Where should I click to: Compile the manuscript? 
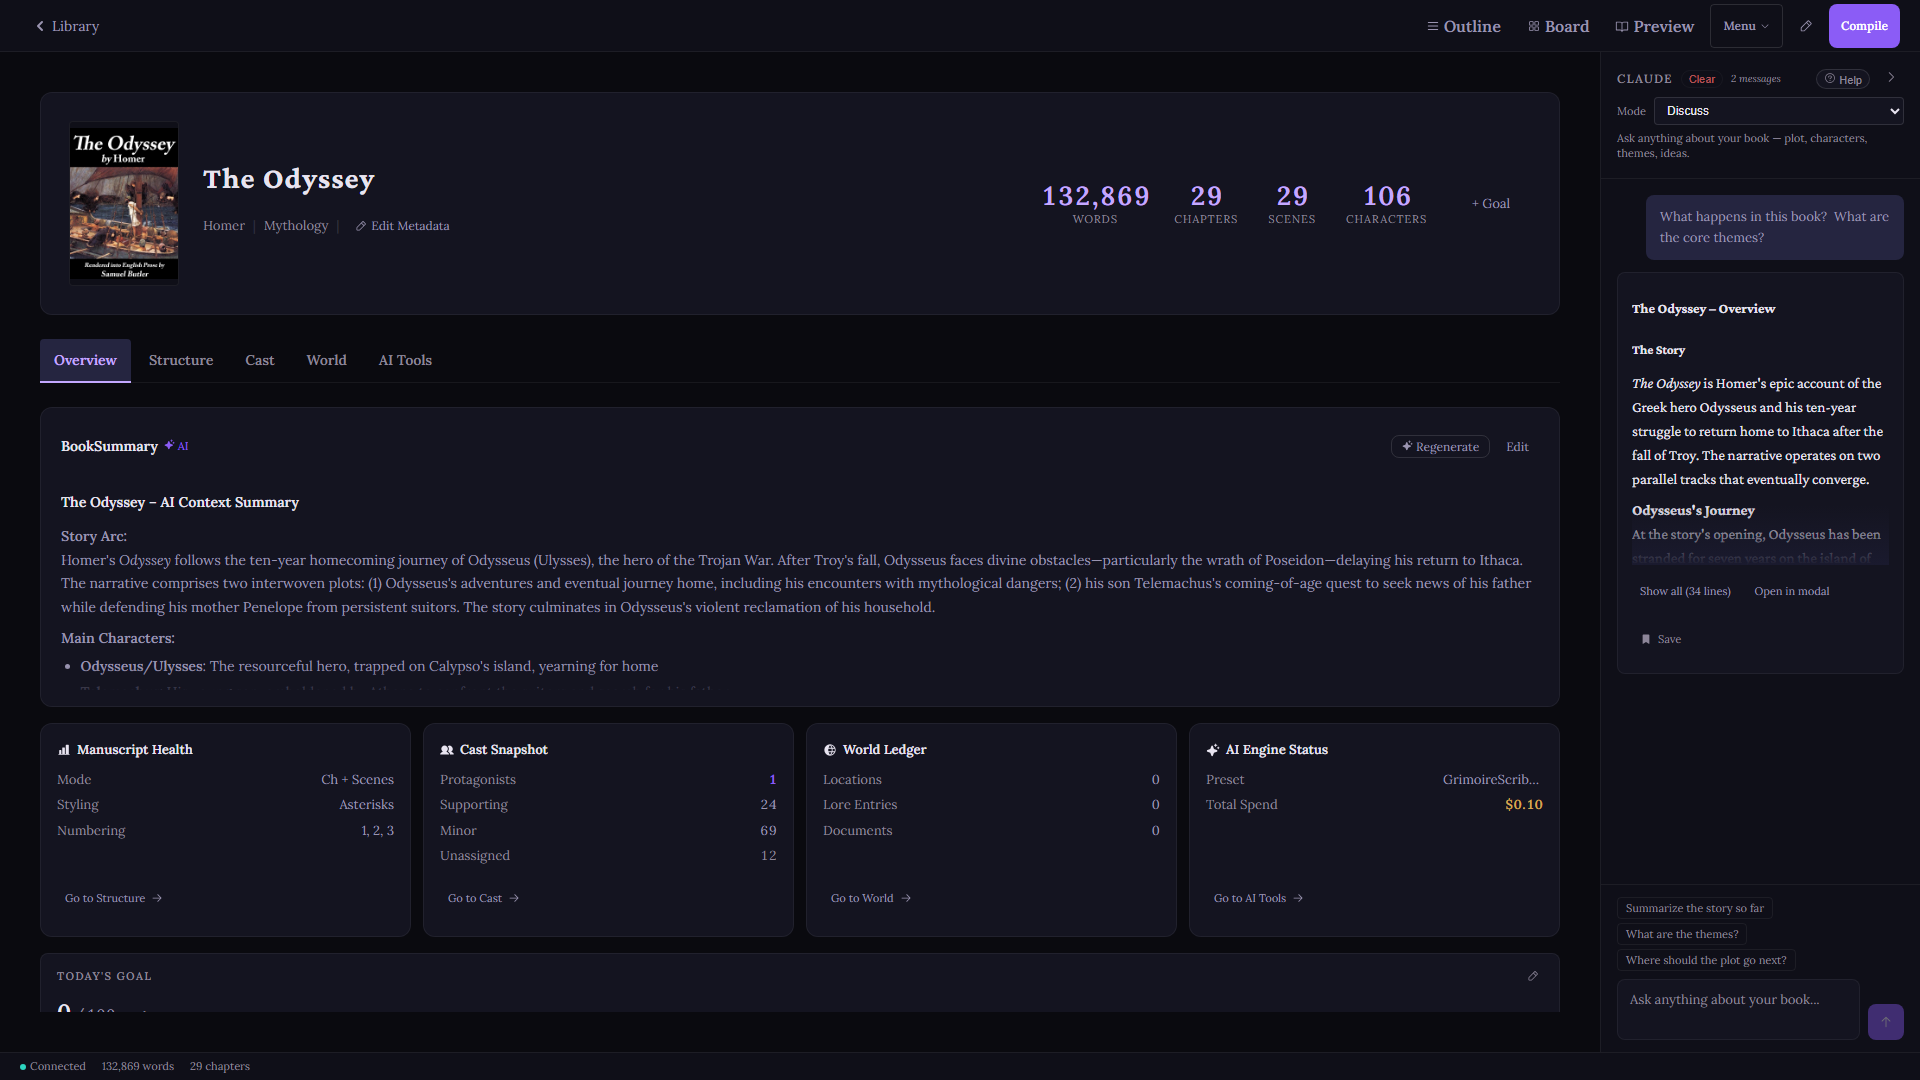(x=1864, y=26)
